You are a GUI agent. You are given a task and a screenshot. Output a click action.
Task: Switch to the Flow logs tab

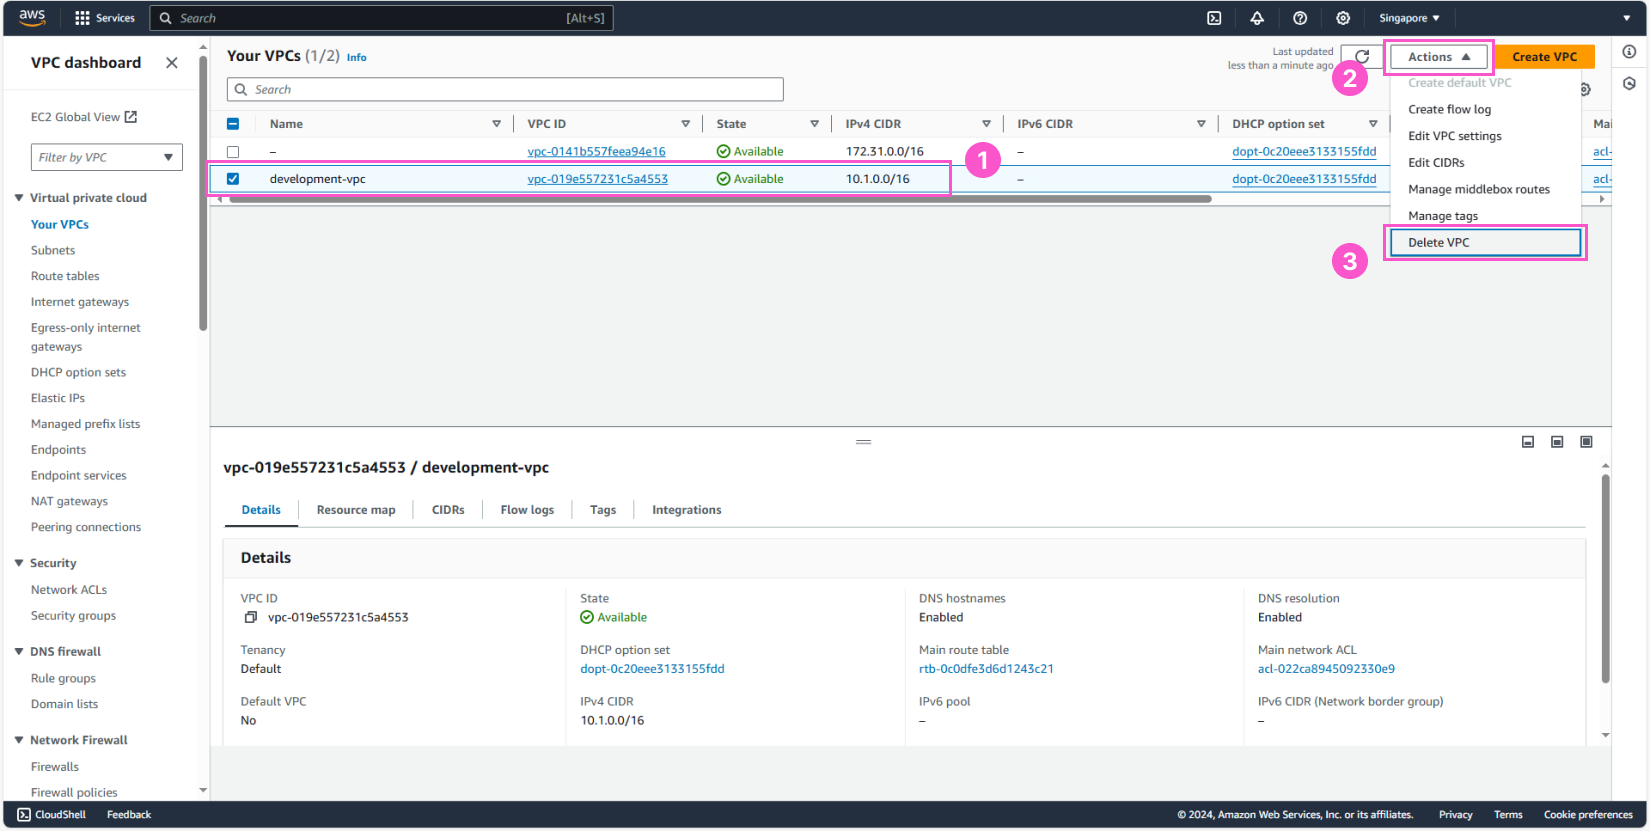pyautogui.click(x=527, y=510)
